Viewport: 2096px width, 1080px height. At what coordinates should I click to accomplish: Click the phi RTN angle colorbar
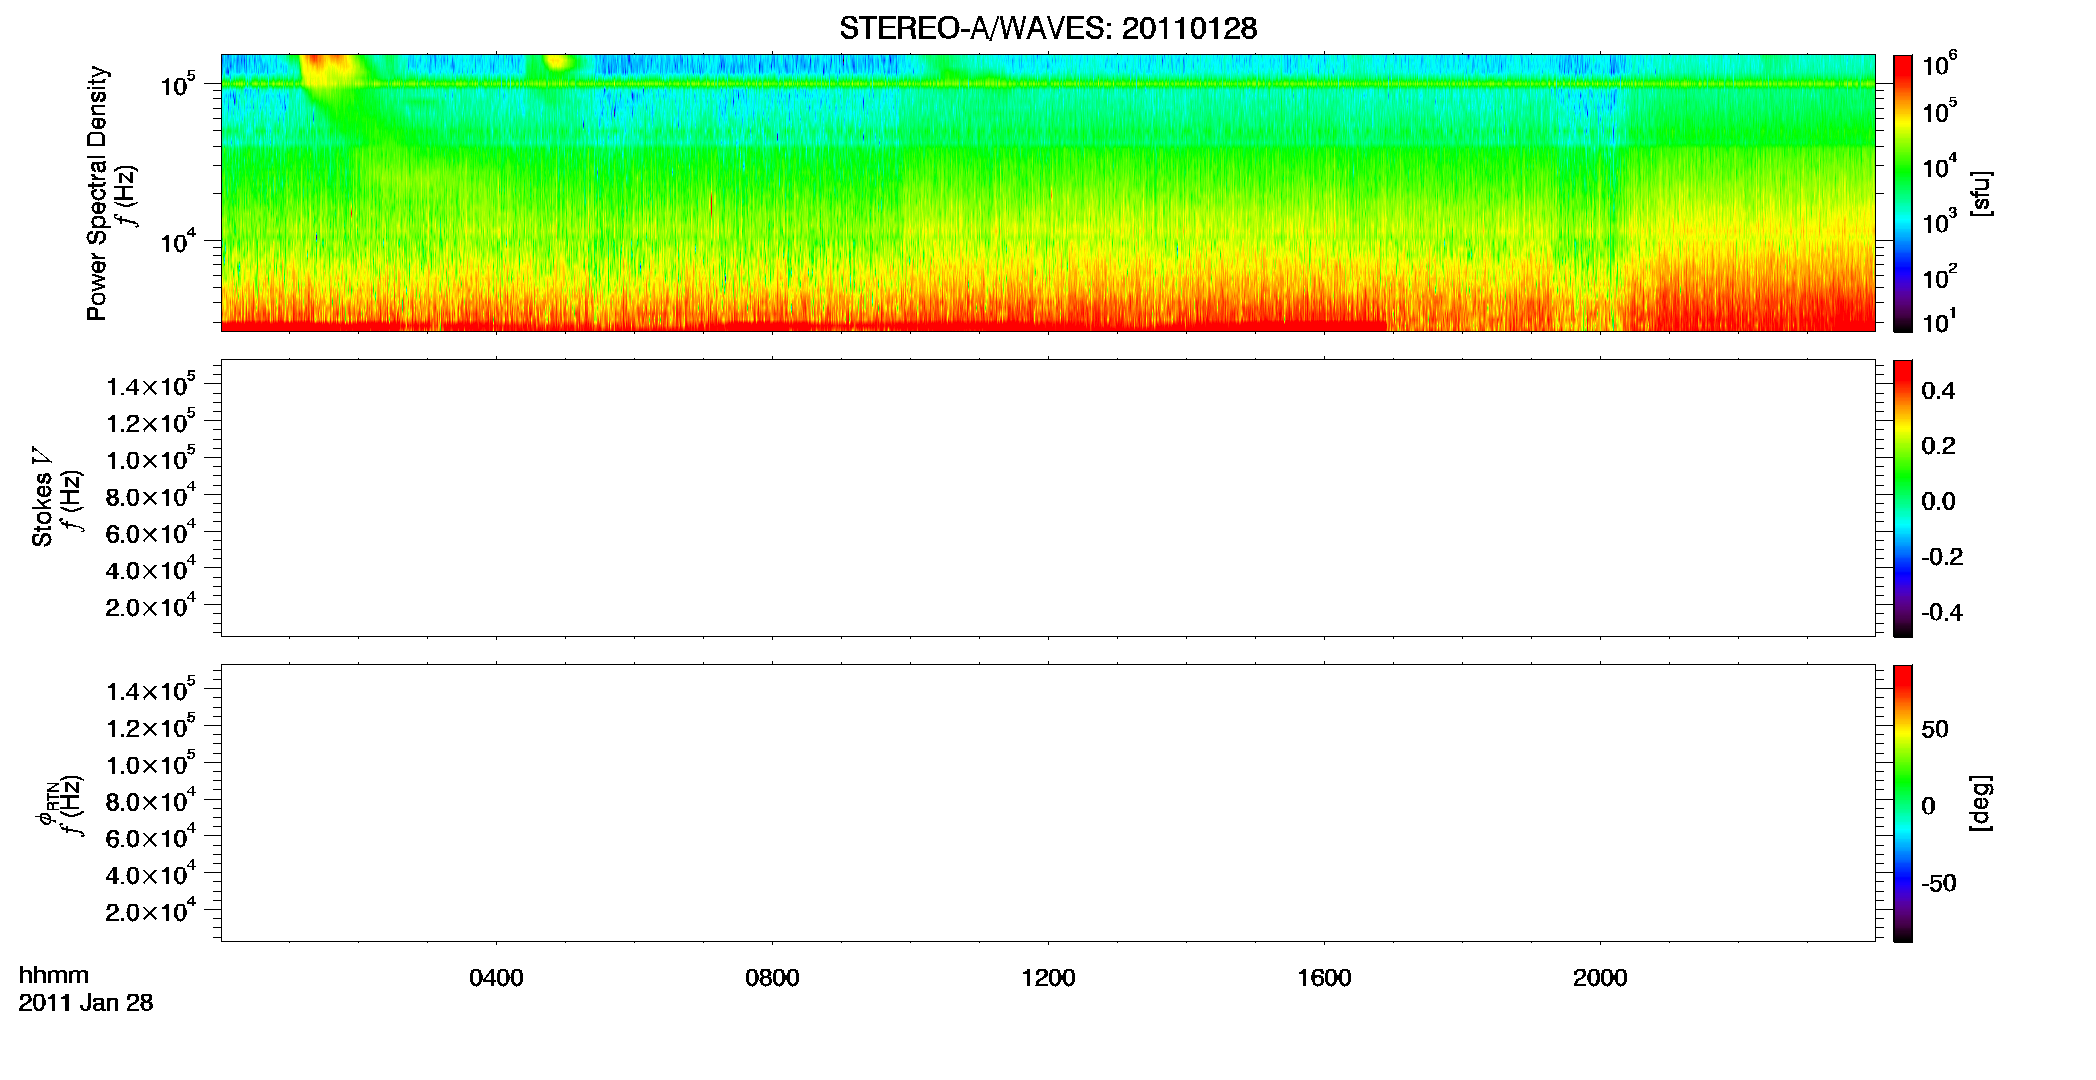tap(1903, 803)
